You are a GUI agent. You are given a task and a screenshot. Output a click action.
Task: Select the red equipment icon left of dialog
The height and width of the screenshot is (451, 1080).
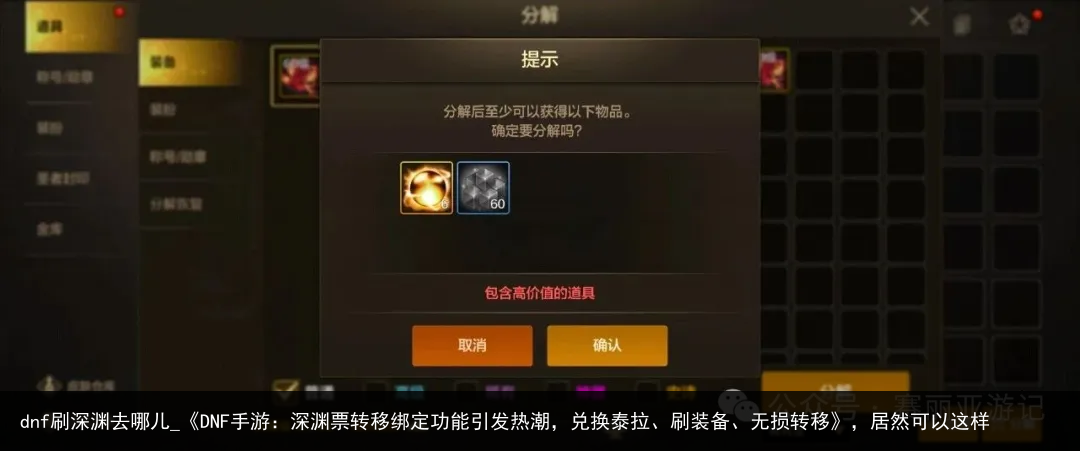(297, 75)
